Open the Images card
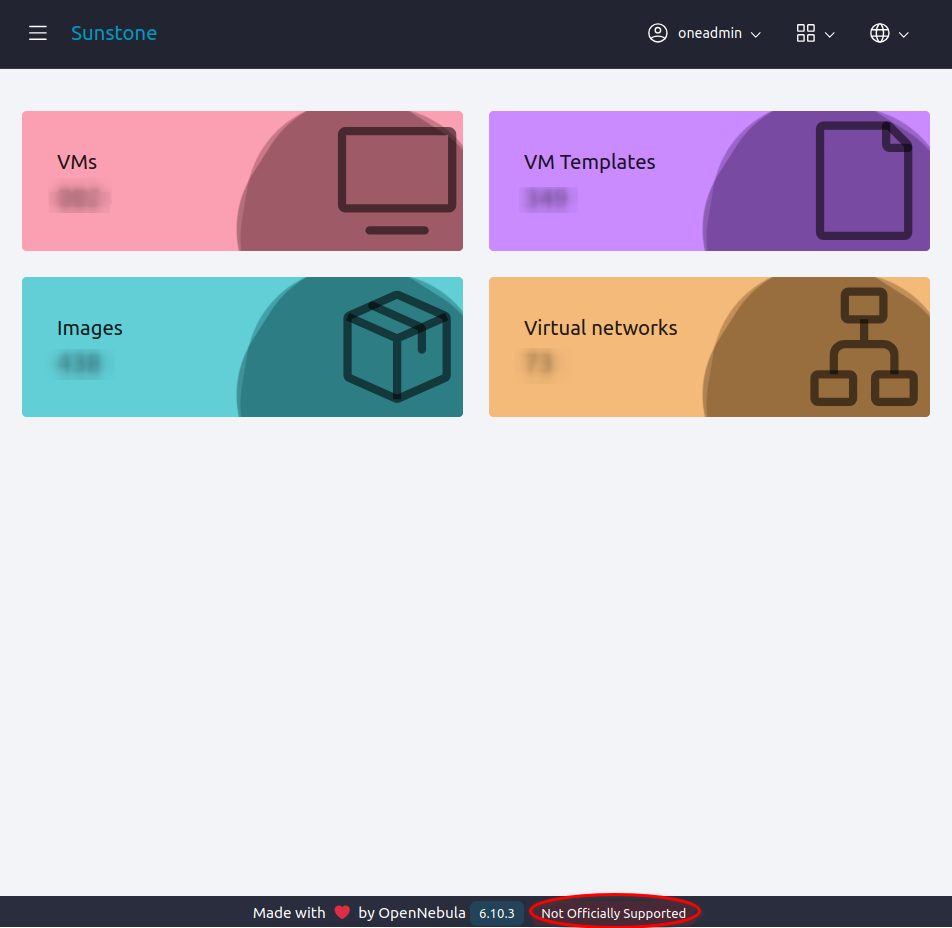The width and height of the screenshot is (952, 928). tap(242, 347)
